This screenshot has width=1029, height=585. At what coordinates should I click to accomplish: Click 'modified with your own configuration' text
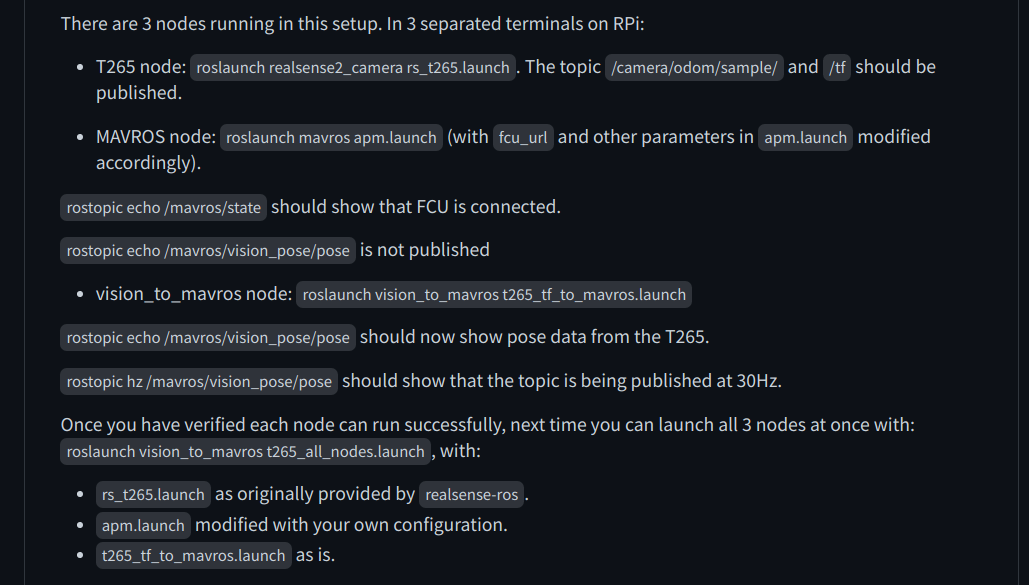click(x=351, y=525)
